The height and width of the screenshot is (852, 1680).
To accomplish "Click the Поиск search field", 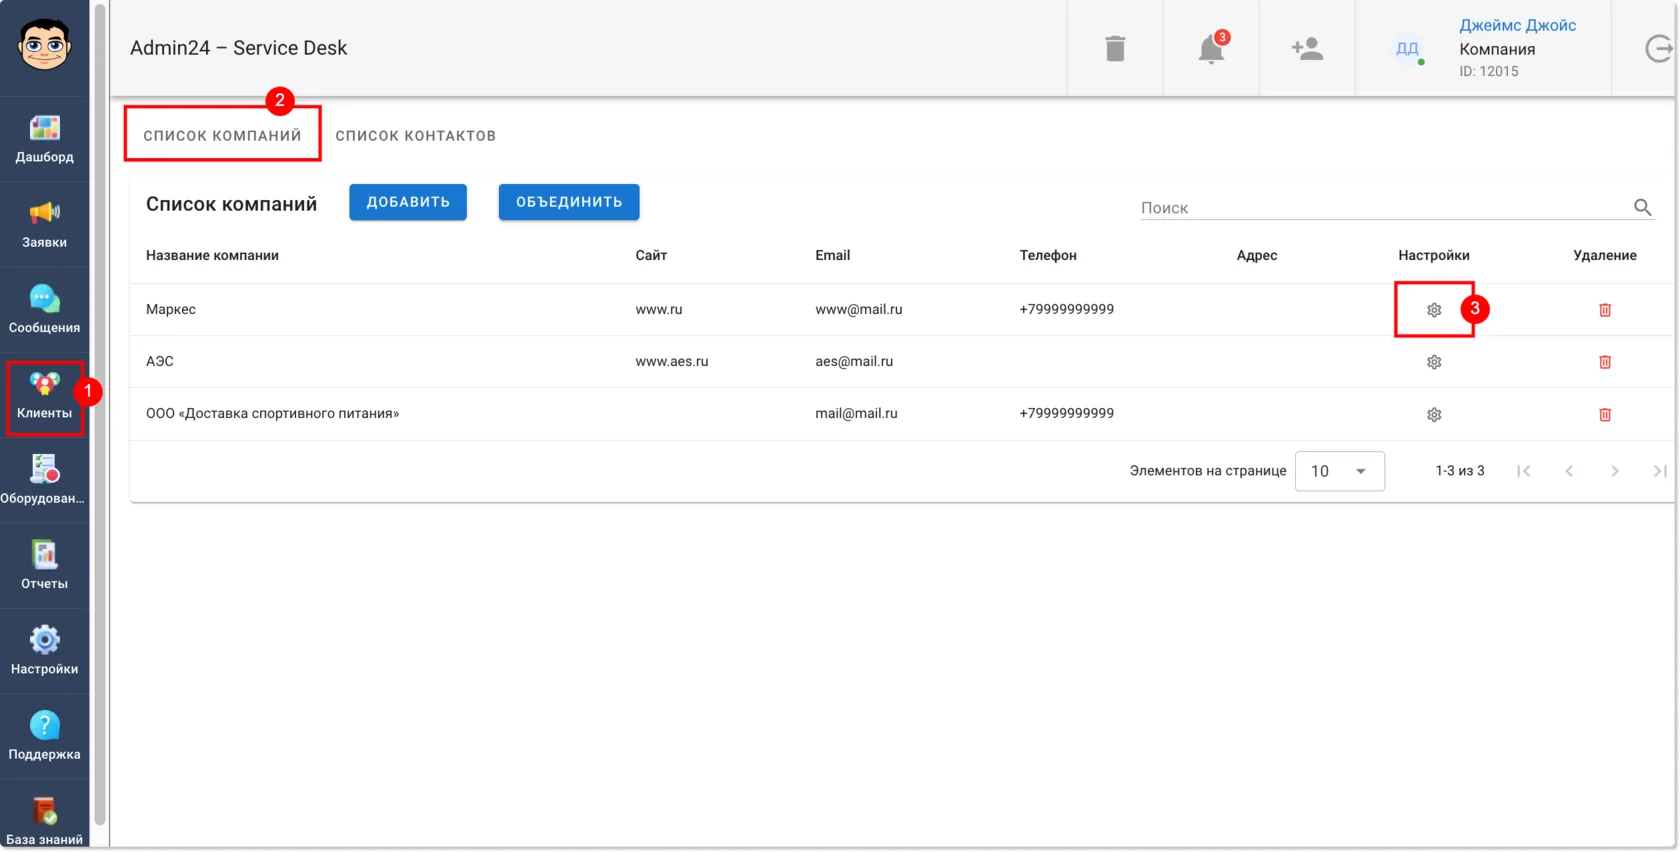I will click(x=1385, y=208).
